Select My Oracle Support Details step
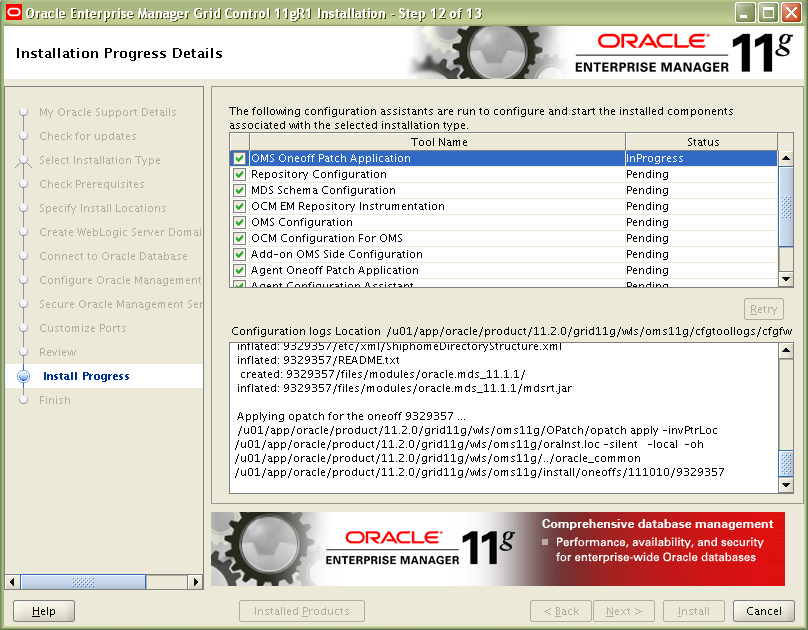The width and height of the screenshot is (808, 630). (x=108, y=112)
